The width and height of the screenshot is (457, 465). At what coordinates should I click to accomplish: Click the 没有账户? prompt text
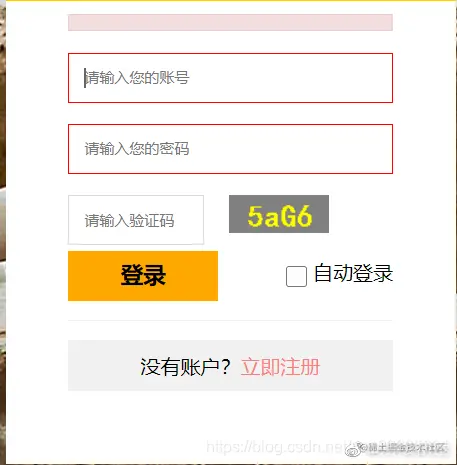pyautogui.click(x=185, y=367)
